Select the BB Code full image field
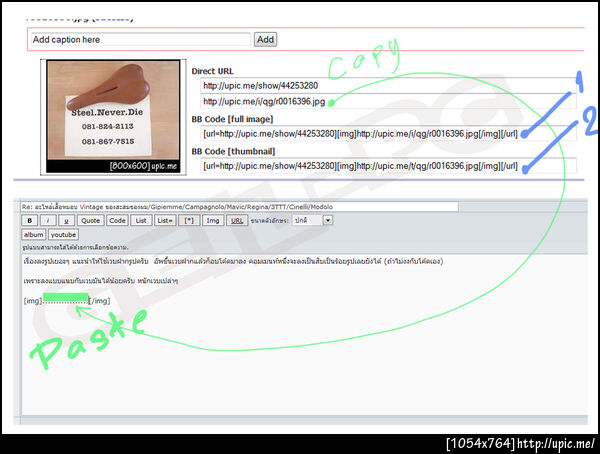 coord(388,134)
